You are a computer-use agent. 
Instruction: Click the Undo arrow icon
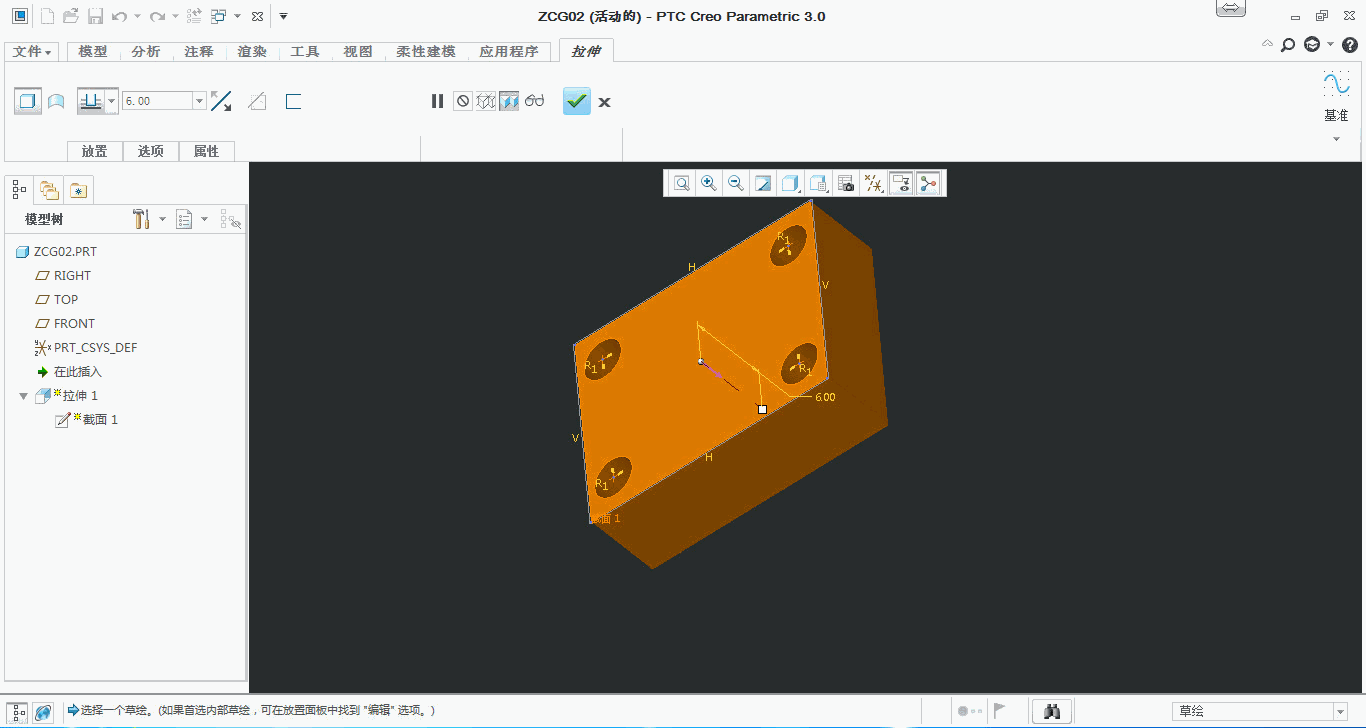[x=120, y=16]
